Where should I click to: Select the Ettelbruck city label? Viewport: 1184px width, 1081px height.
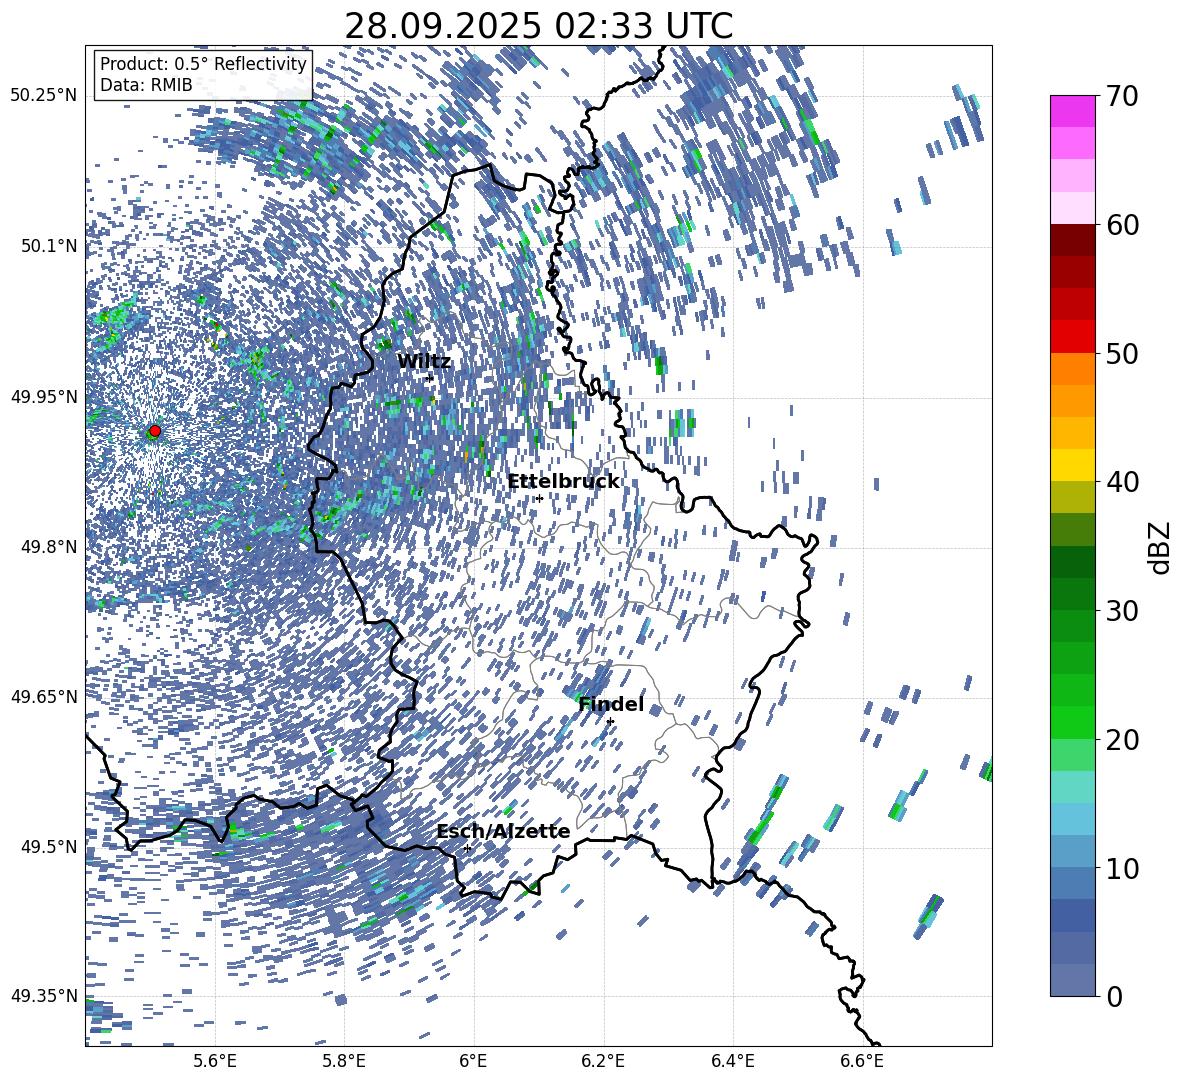coord(563,482)
